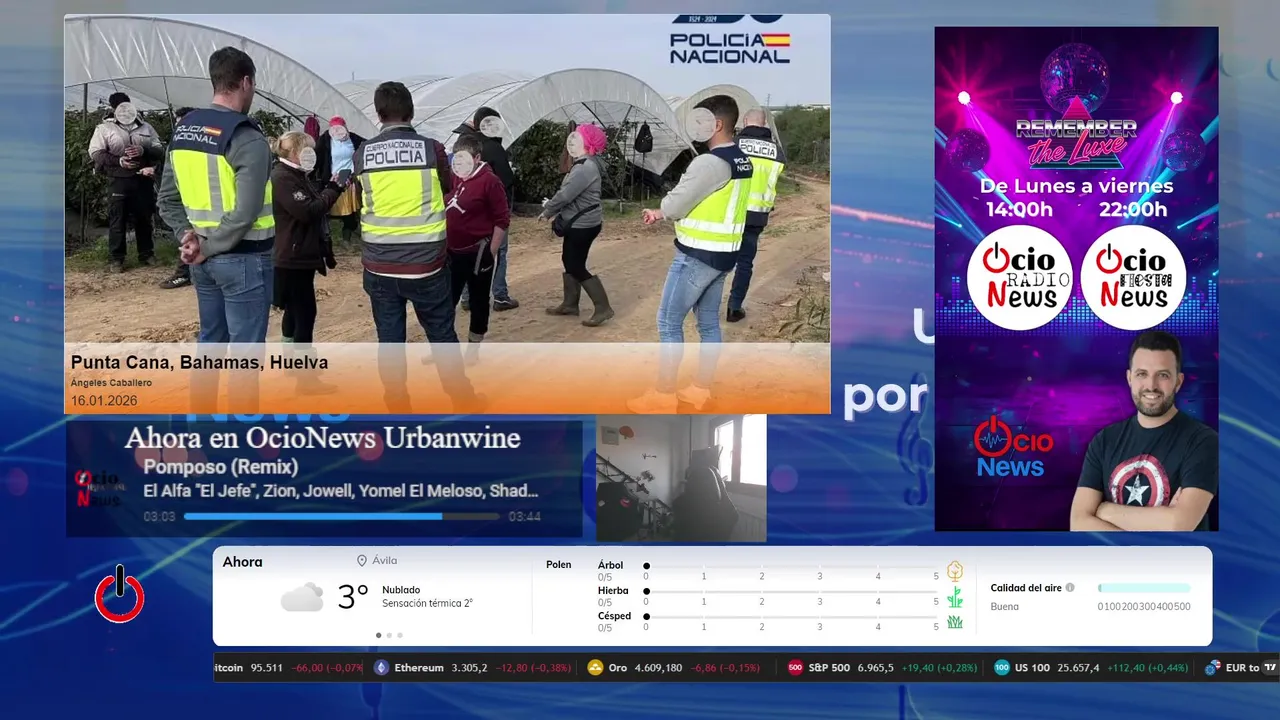Click the author name Ángeles Caballero
This screenshot has height=720, width=1280.
pos(111,383)
